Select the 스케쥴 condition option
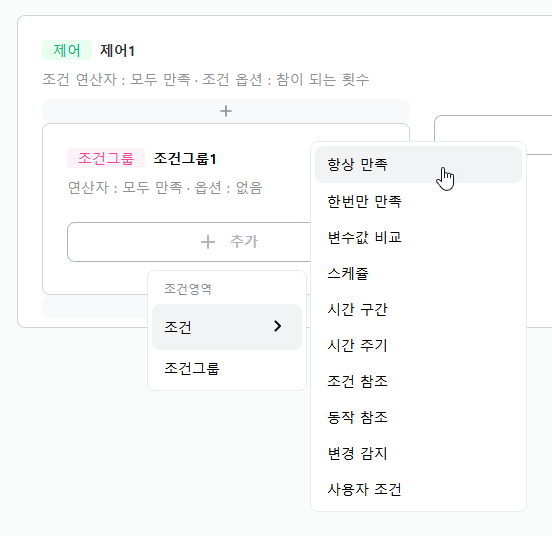The image size is (552, 536). 418,273
